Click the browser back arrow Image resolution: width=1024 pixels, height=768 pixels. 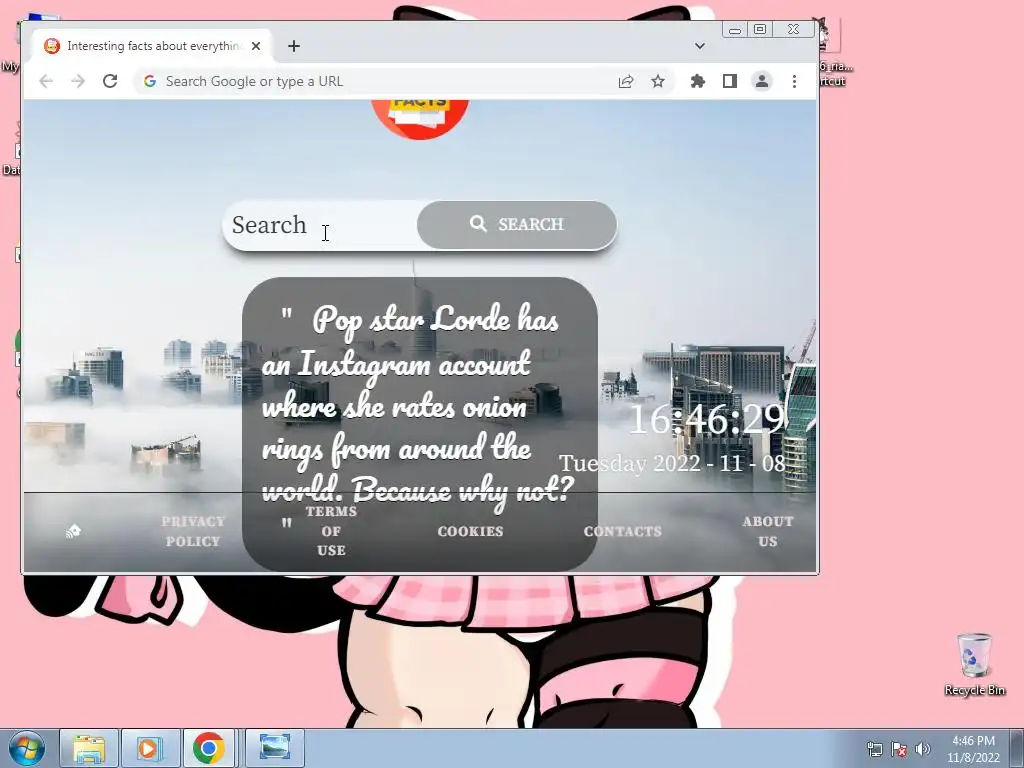point(46,81)
